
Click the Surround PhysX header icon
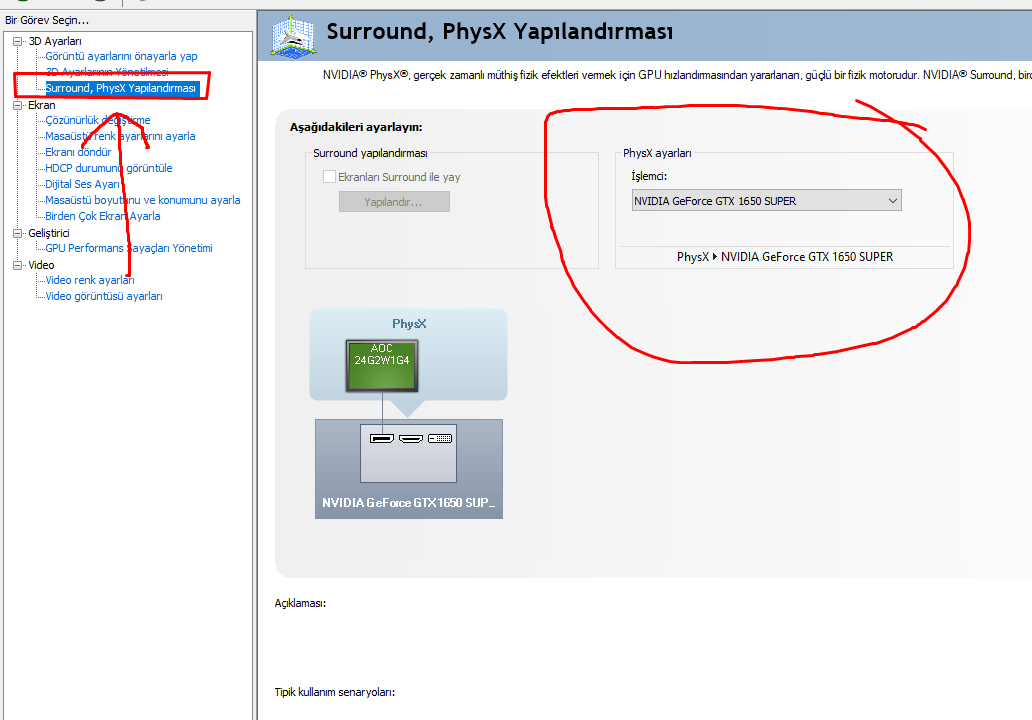tap(293, 37)
